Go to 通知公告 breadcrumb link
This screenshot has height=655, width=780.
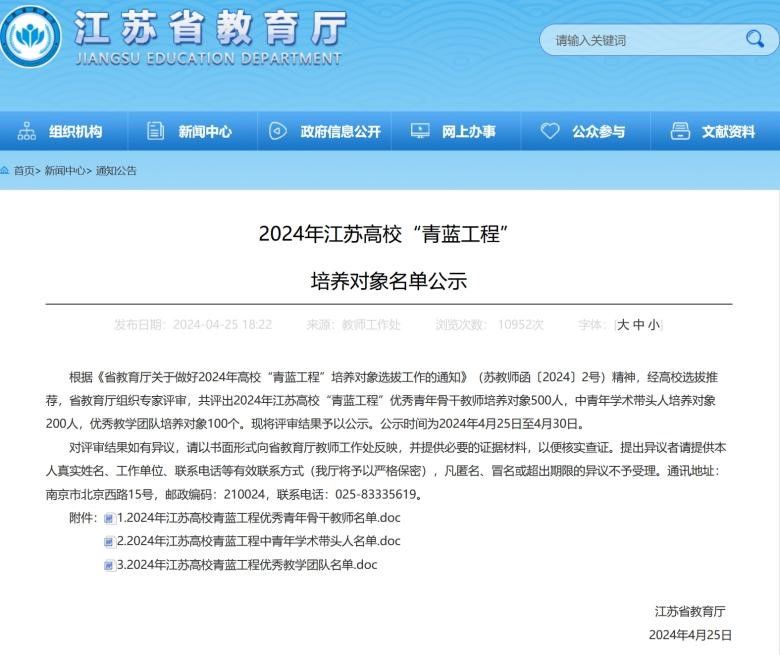point(116,171)
